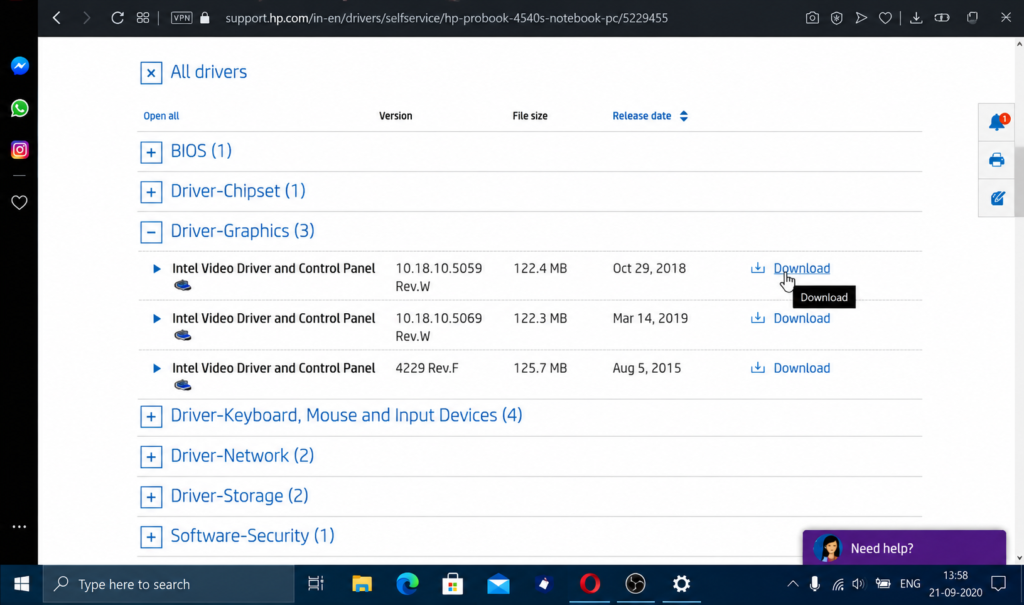
Task: Open Instagram in the Opera sidebar
Action: click(20, 150)
